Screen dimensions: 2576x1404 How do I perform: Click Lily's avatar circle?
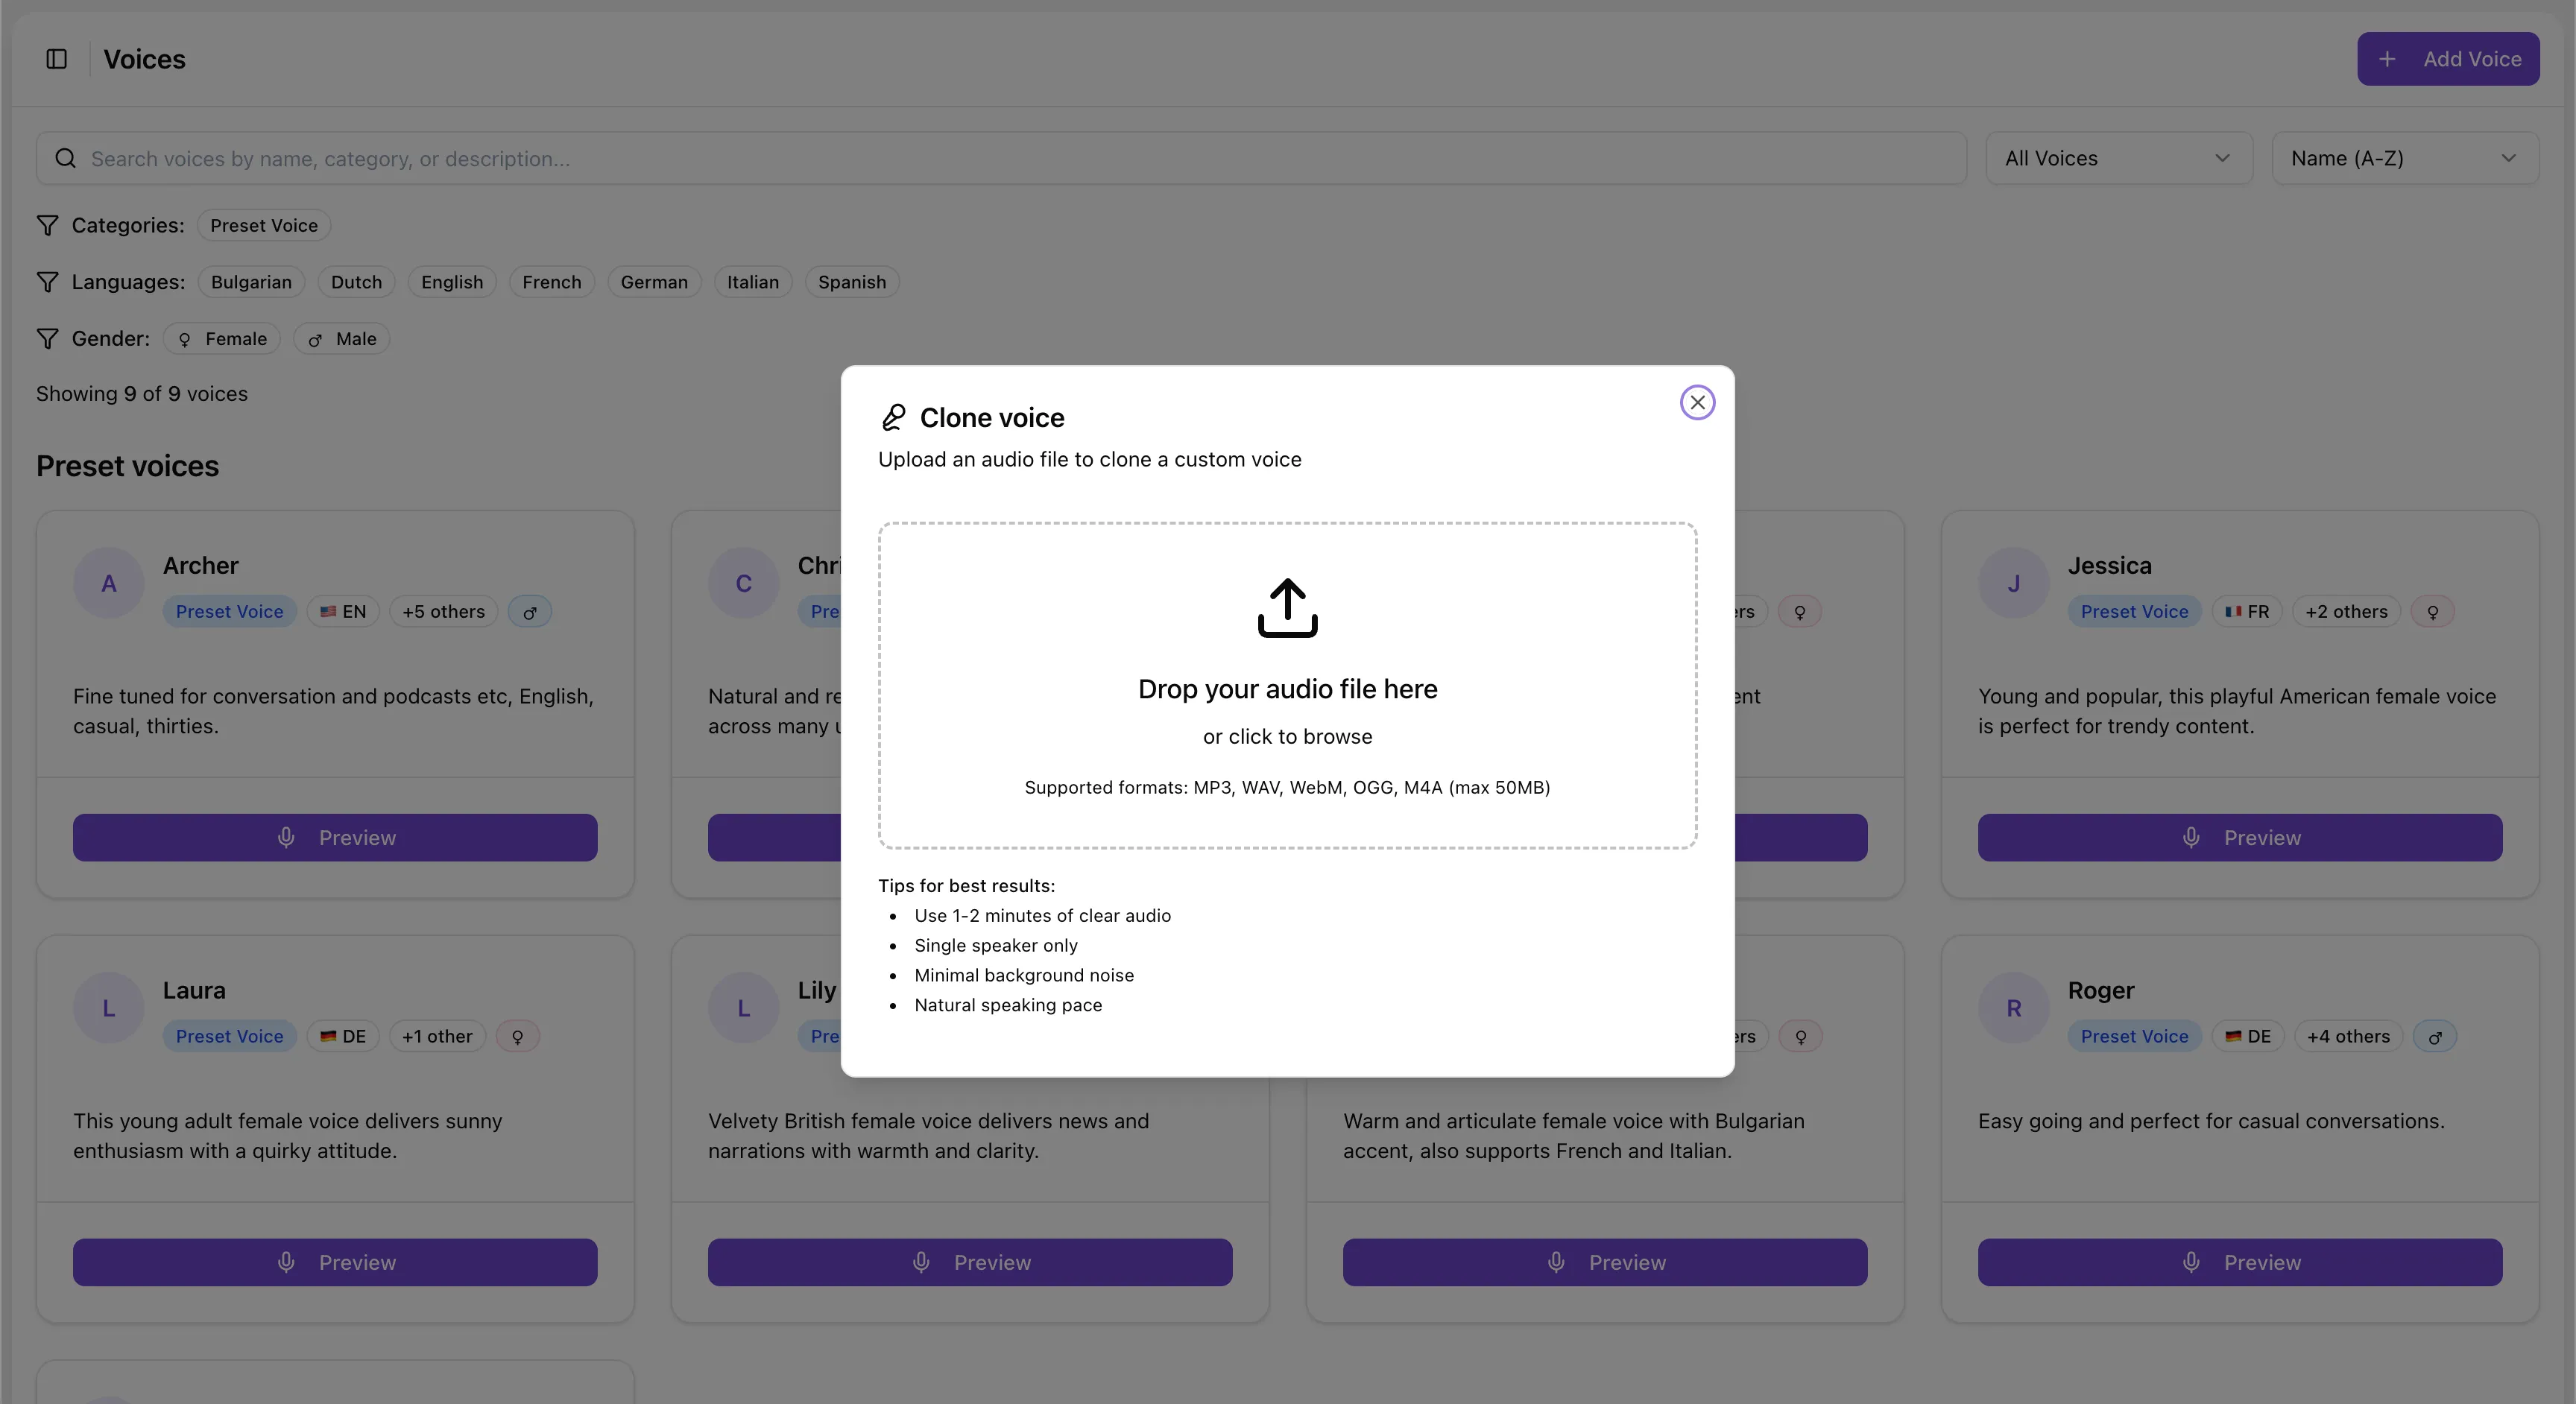point(744,1008)
